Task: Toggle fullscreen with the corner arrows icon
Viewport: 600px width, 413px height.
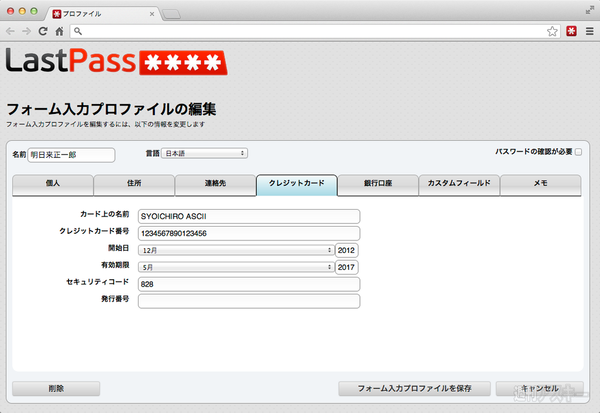Action: 589,10
